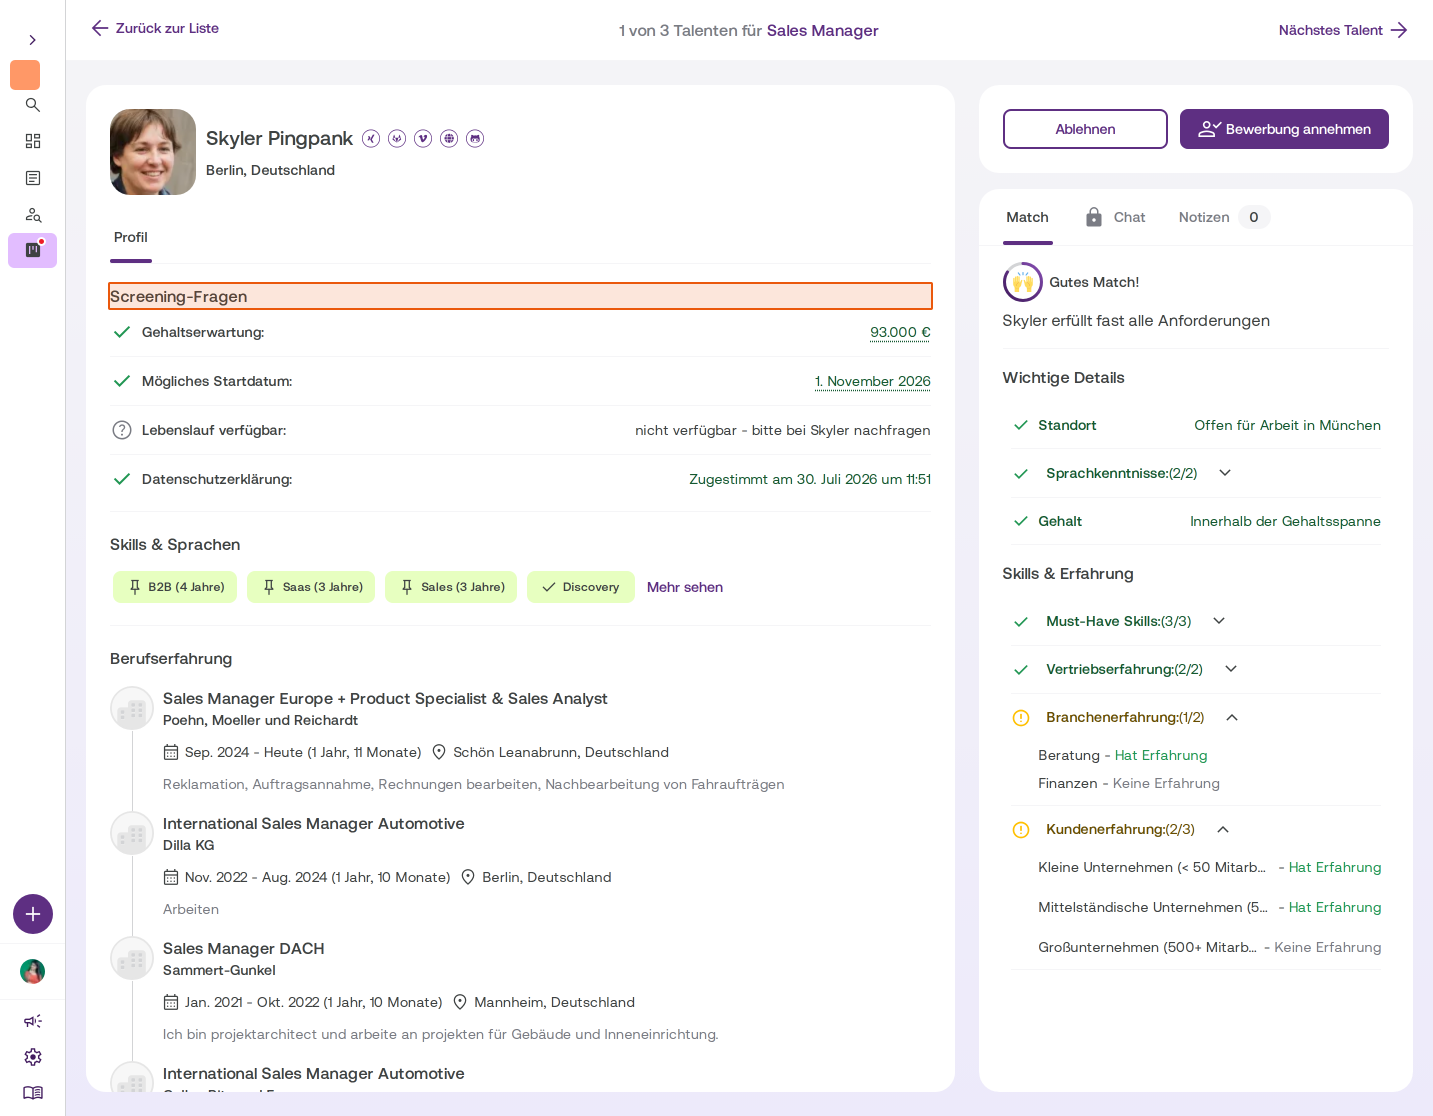Expand the Sprachkenntnisse (2/2) details
Image resolution: width=1433 pixels, height=1116 pixels.
(x=1225, y=473)
